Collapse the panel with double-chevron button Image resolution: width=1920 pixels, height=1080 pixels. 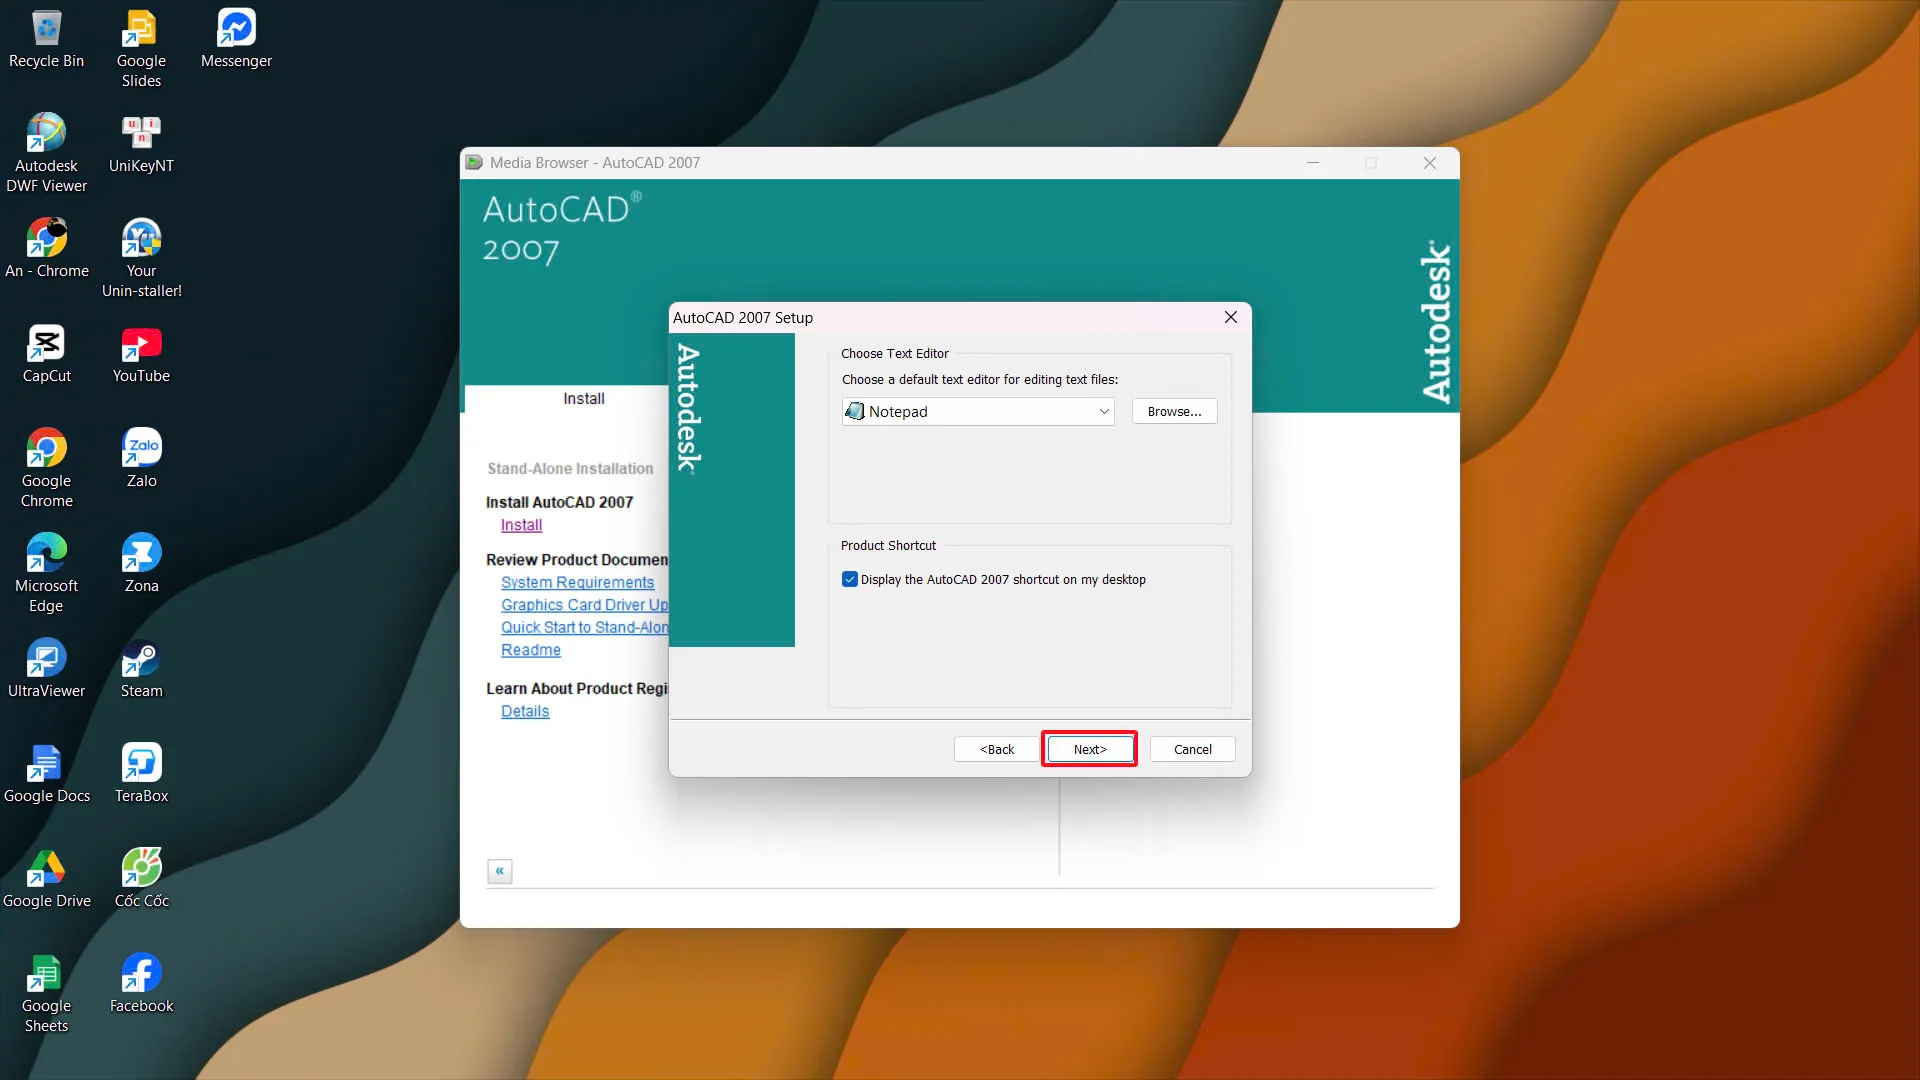499,871
